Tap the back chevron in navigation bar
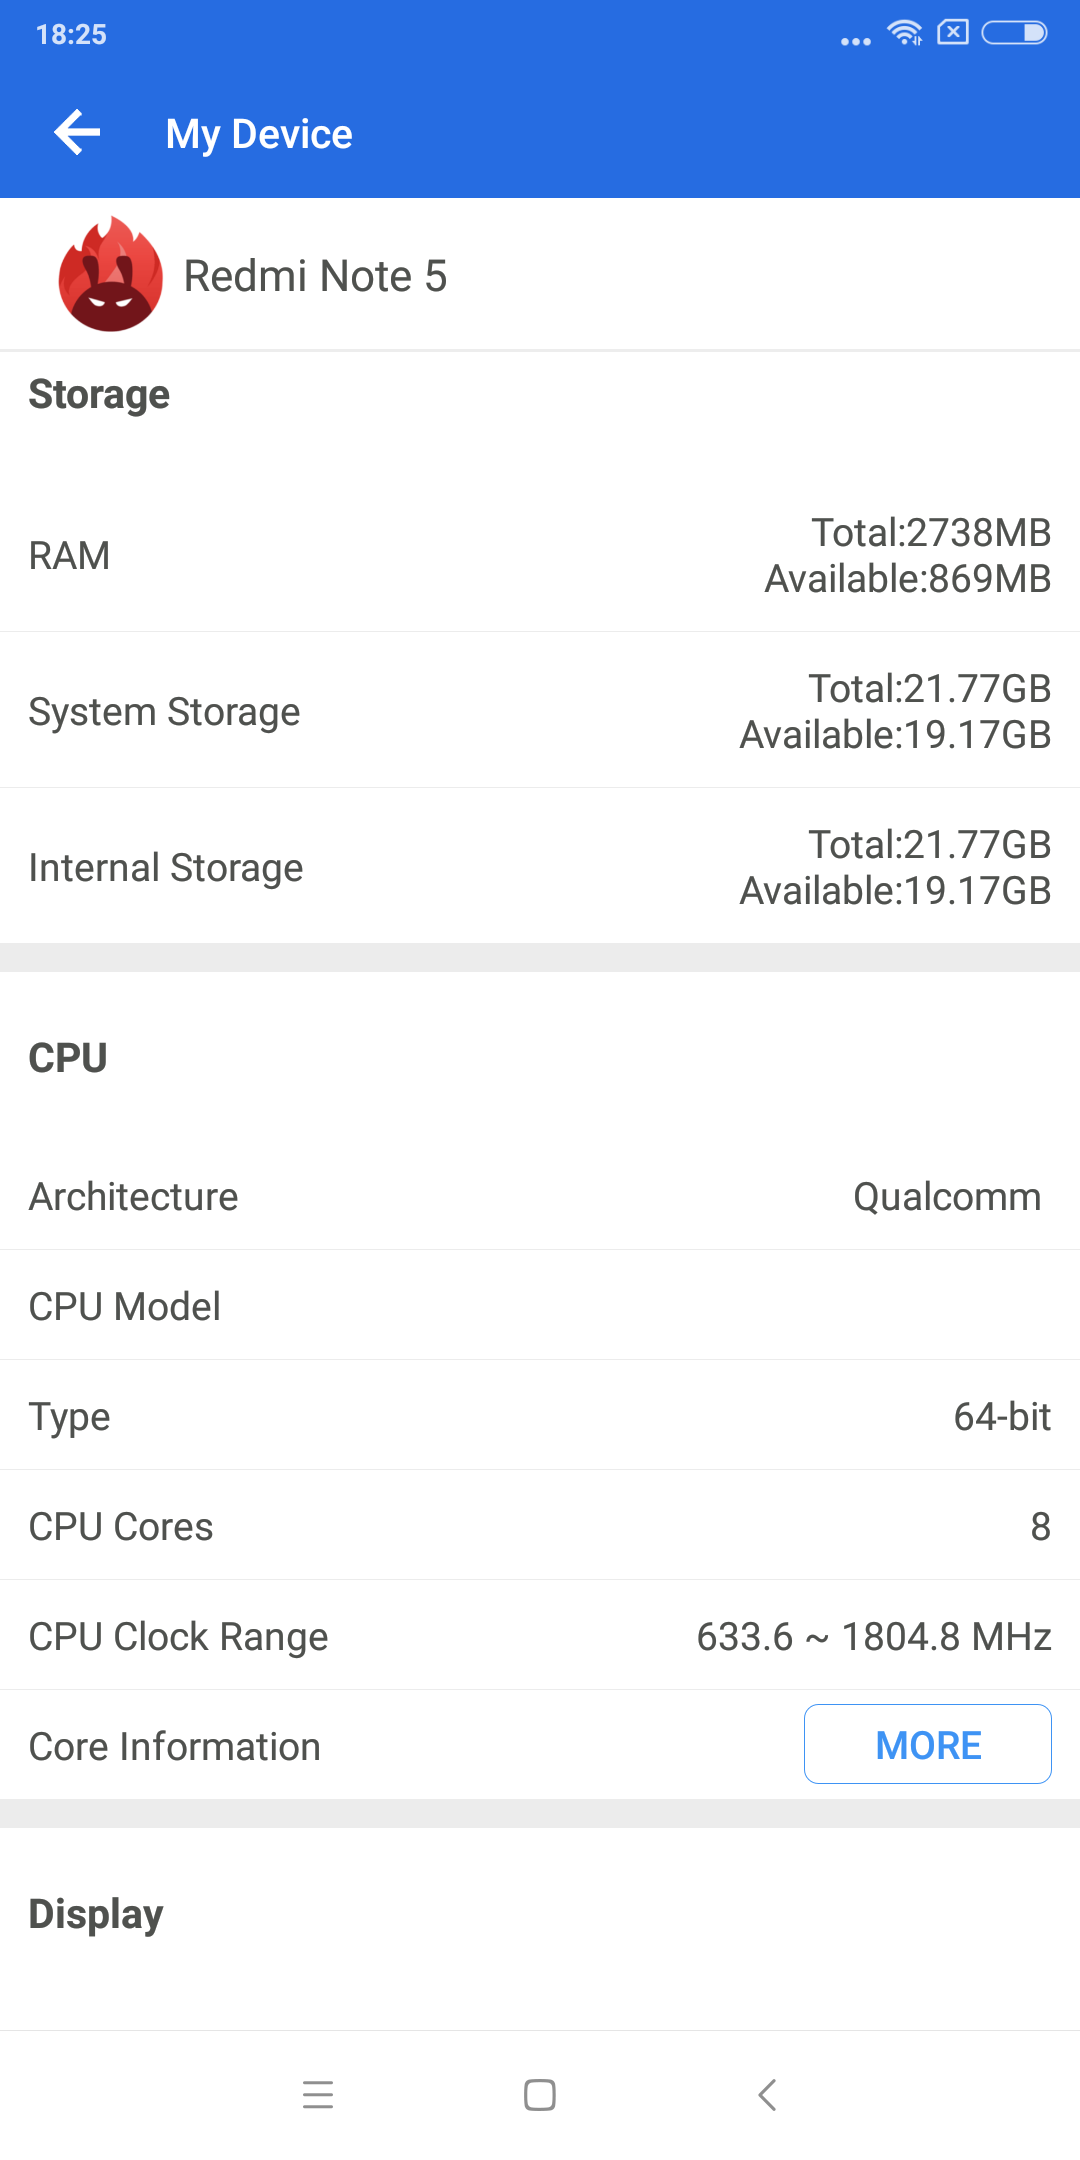 tap(767, 2094)
